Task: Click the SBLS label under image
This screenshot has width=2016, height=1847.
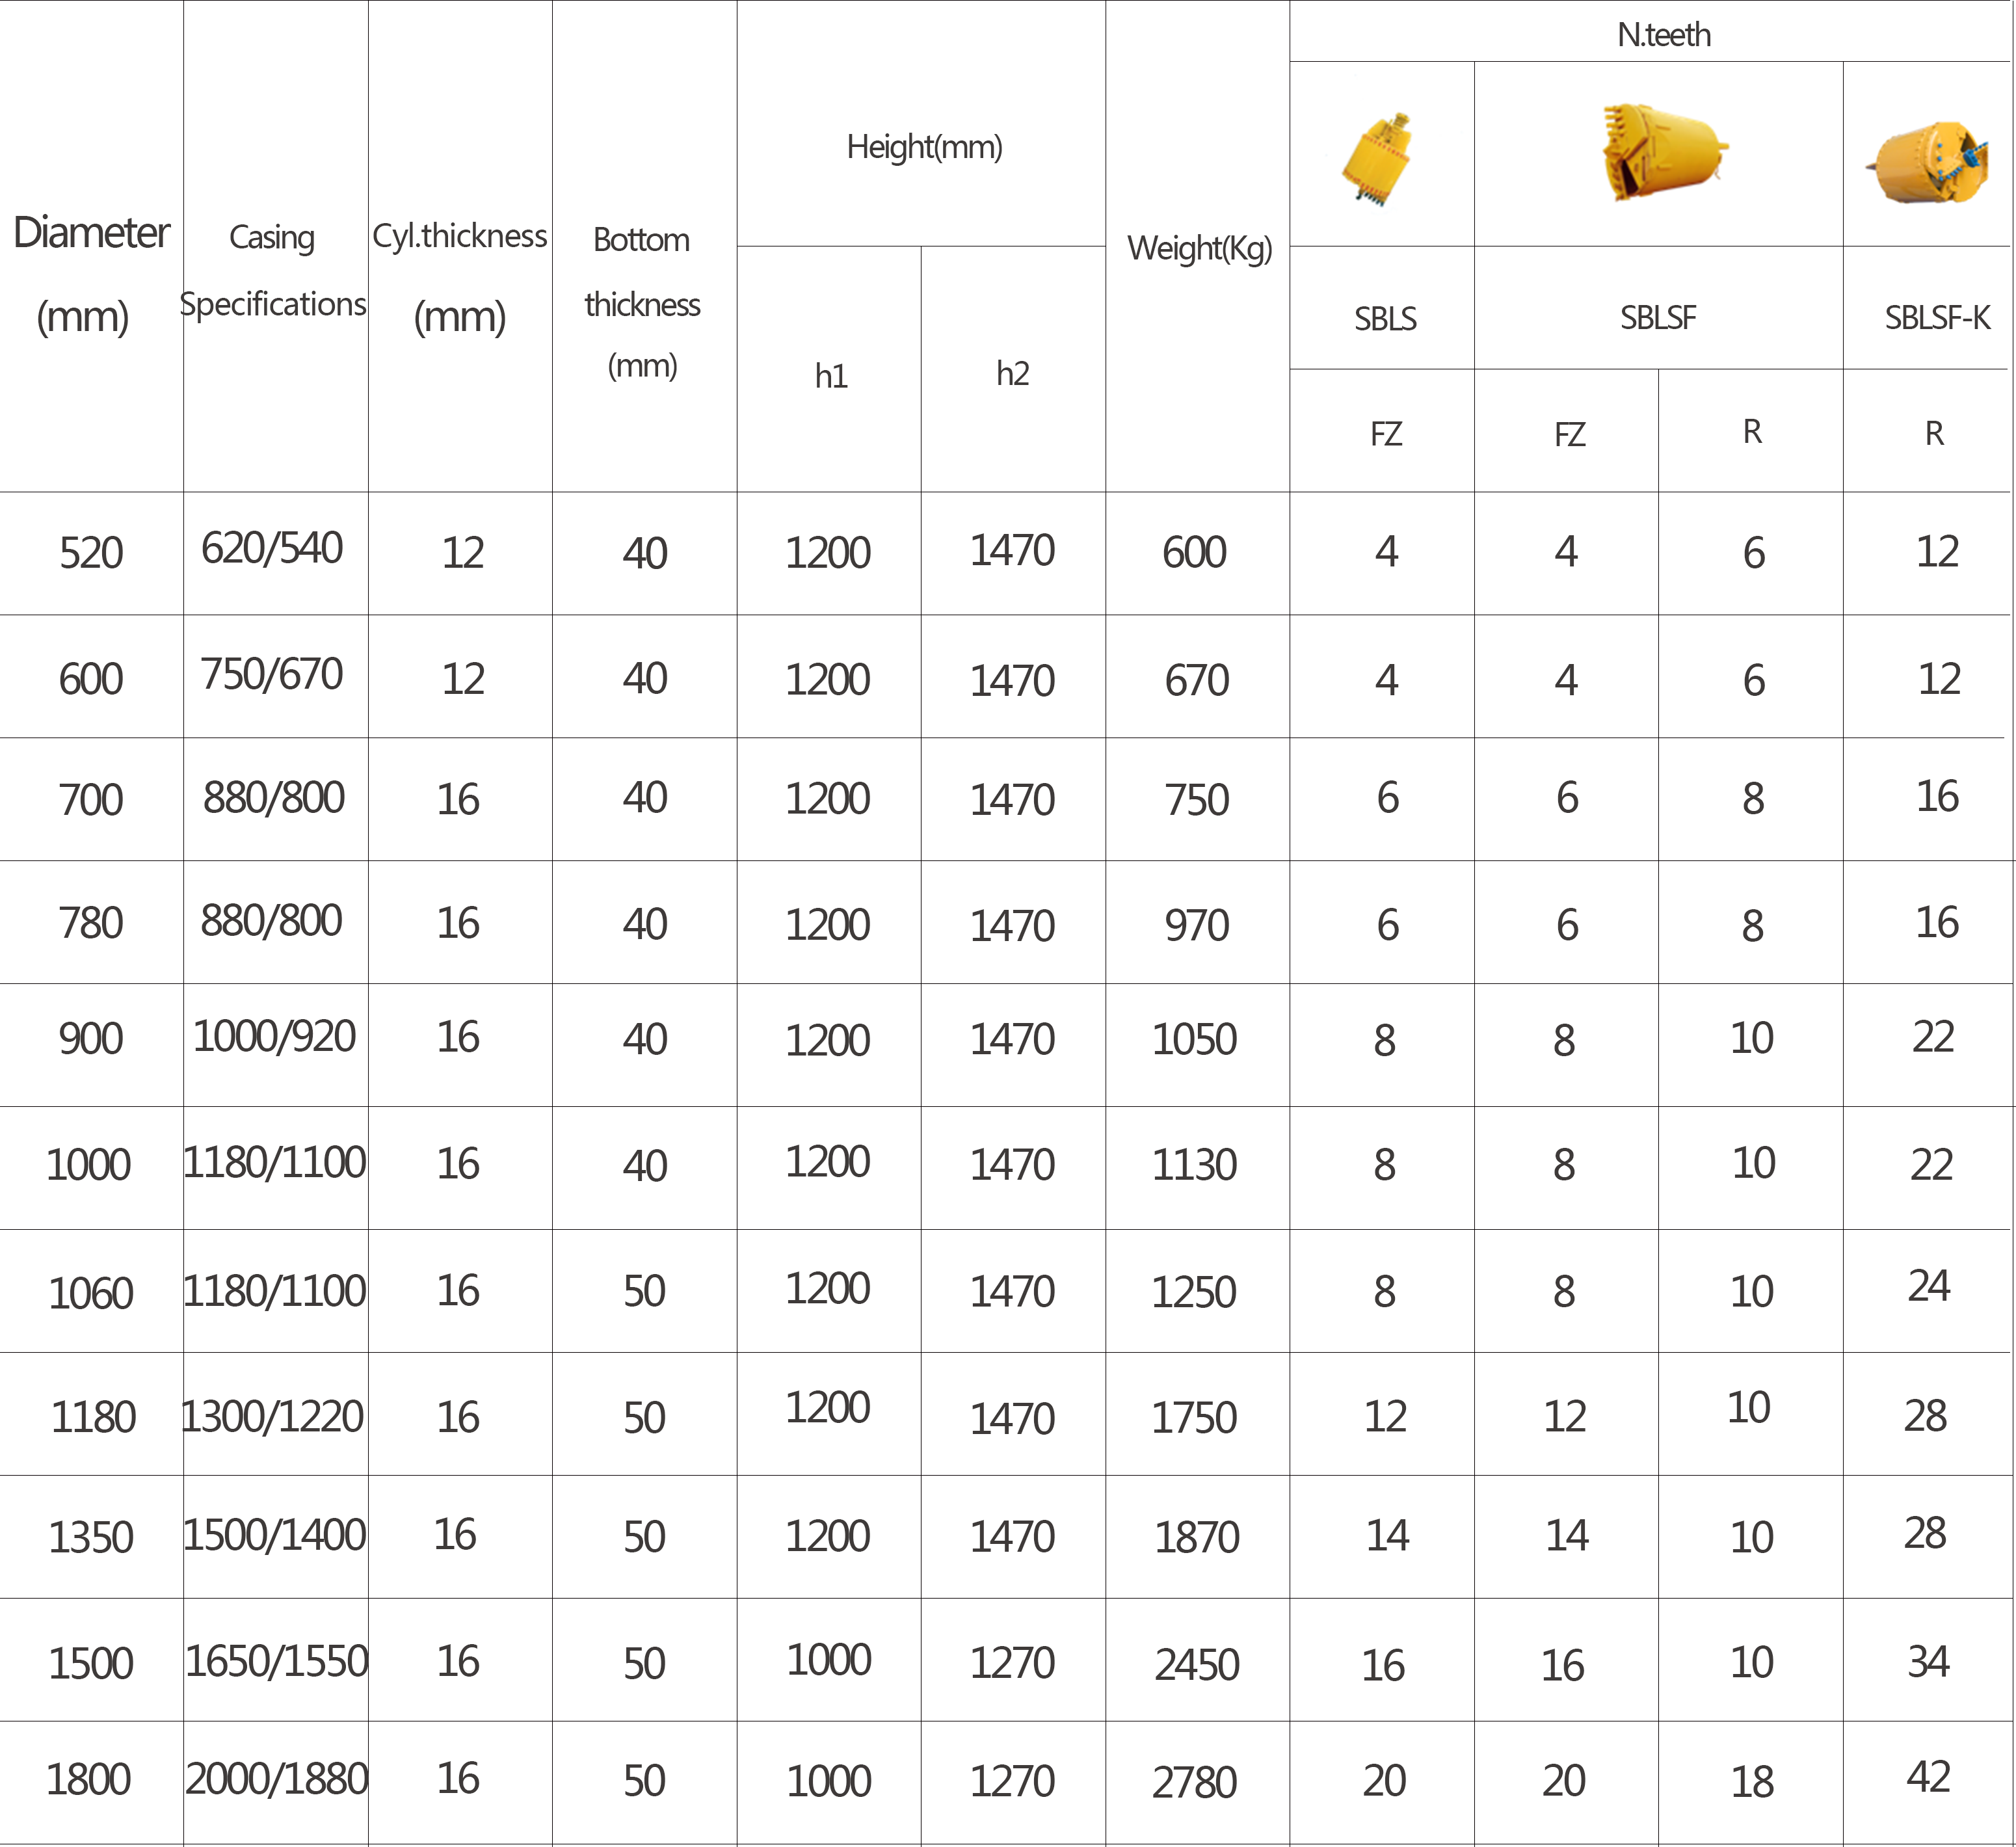Action: pos(1385,319)
